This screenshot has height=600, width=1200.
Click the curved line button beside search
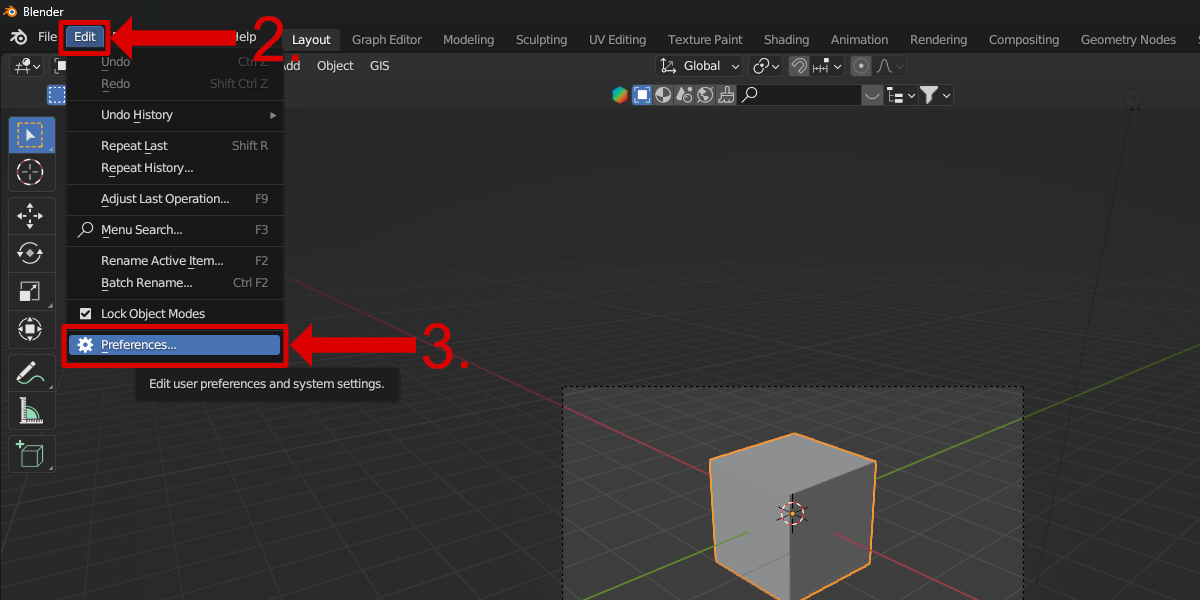873,95
